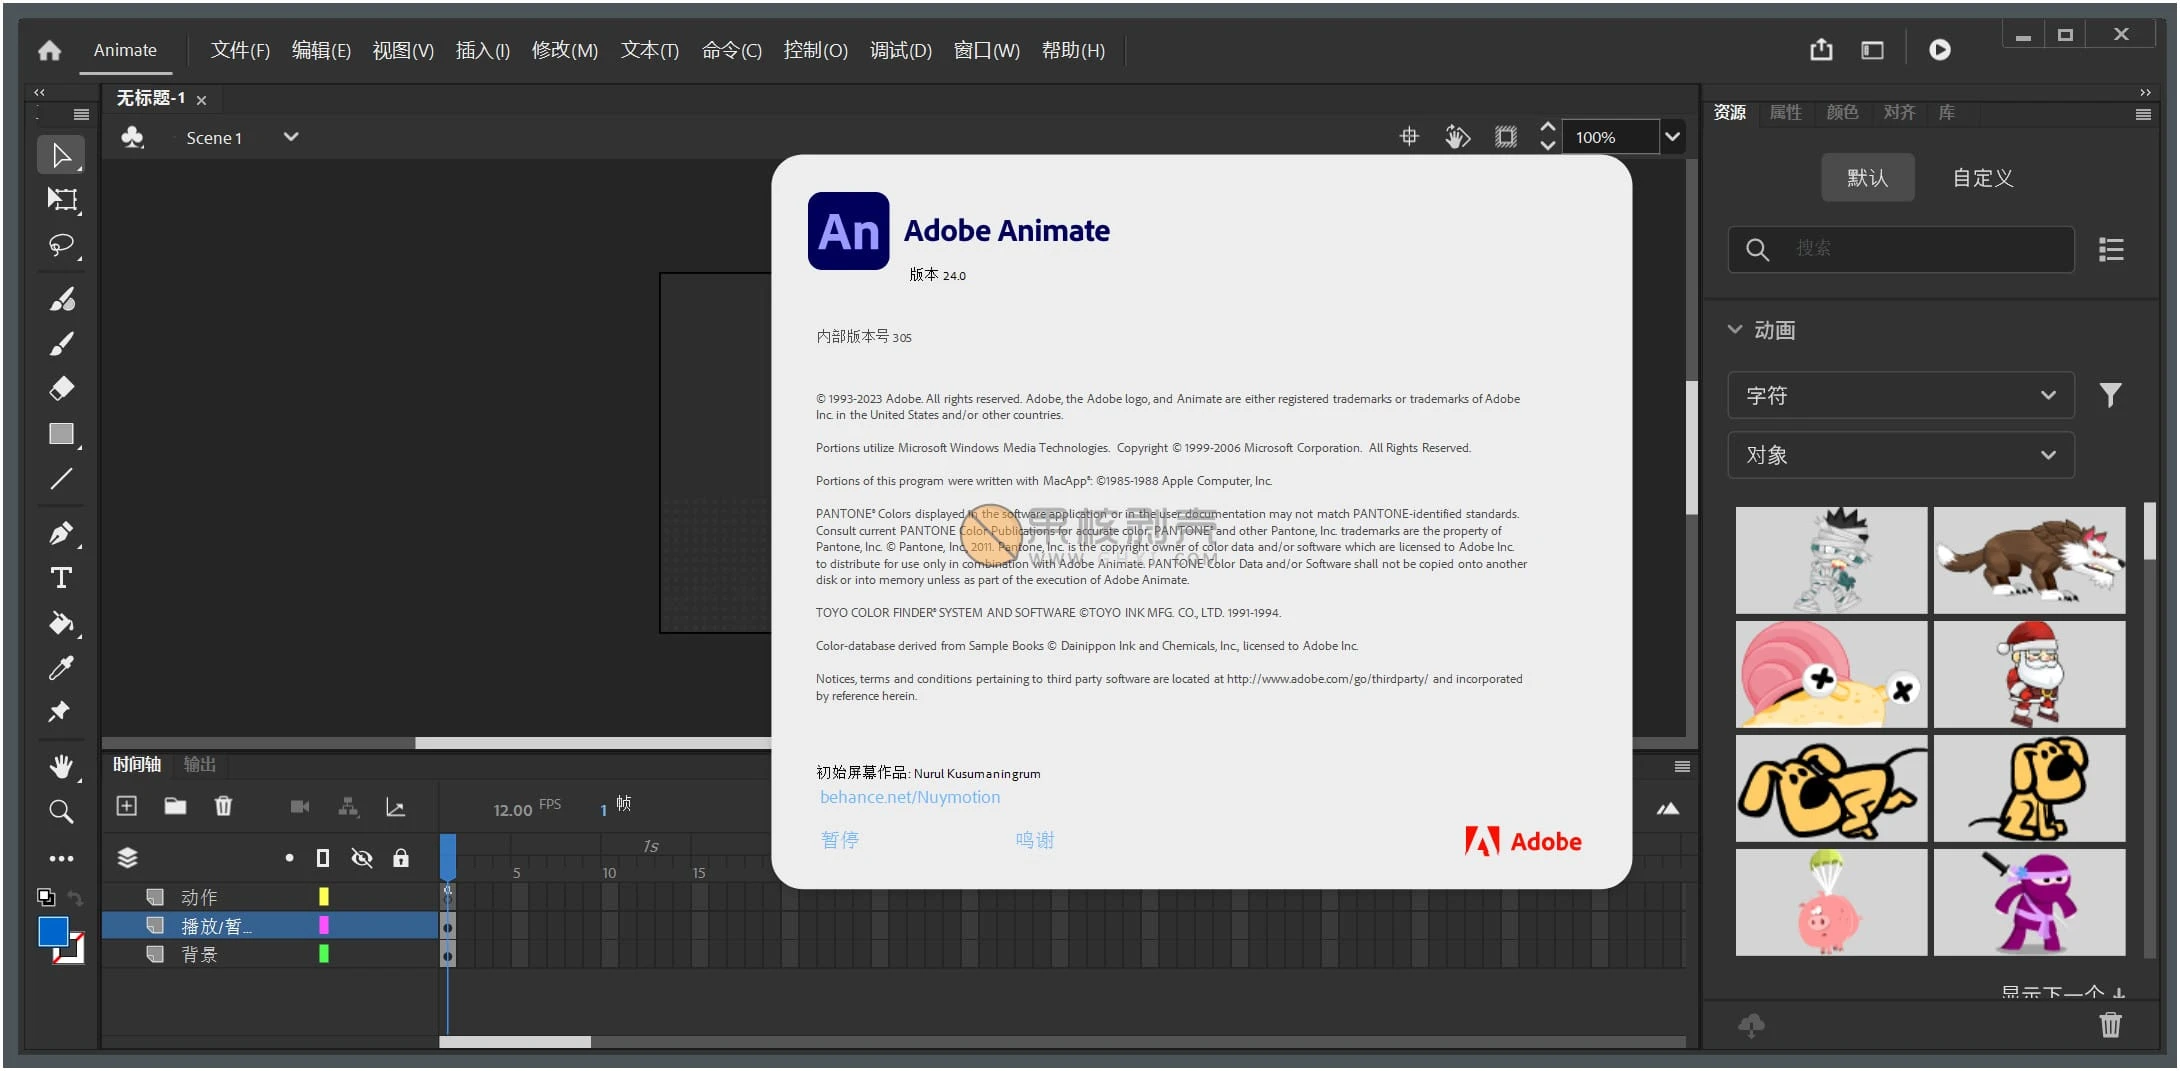
Task: Open the 对象 dropdown
Action: [x=1900, y=455]
